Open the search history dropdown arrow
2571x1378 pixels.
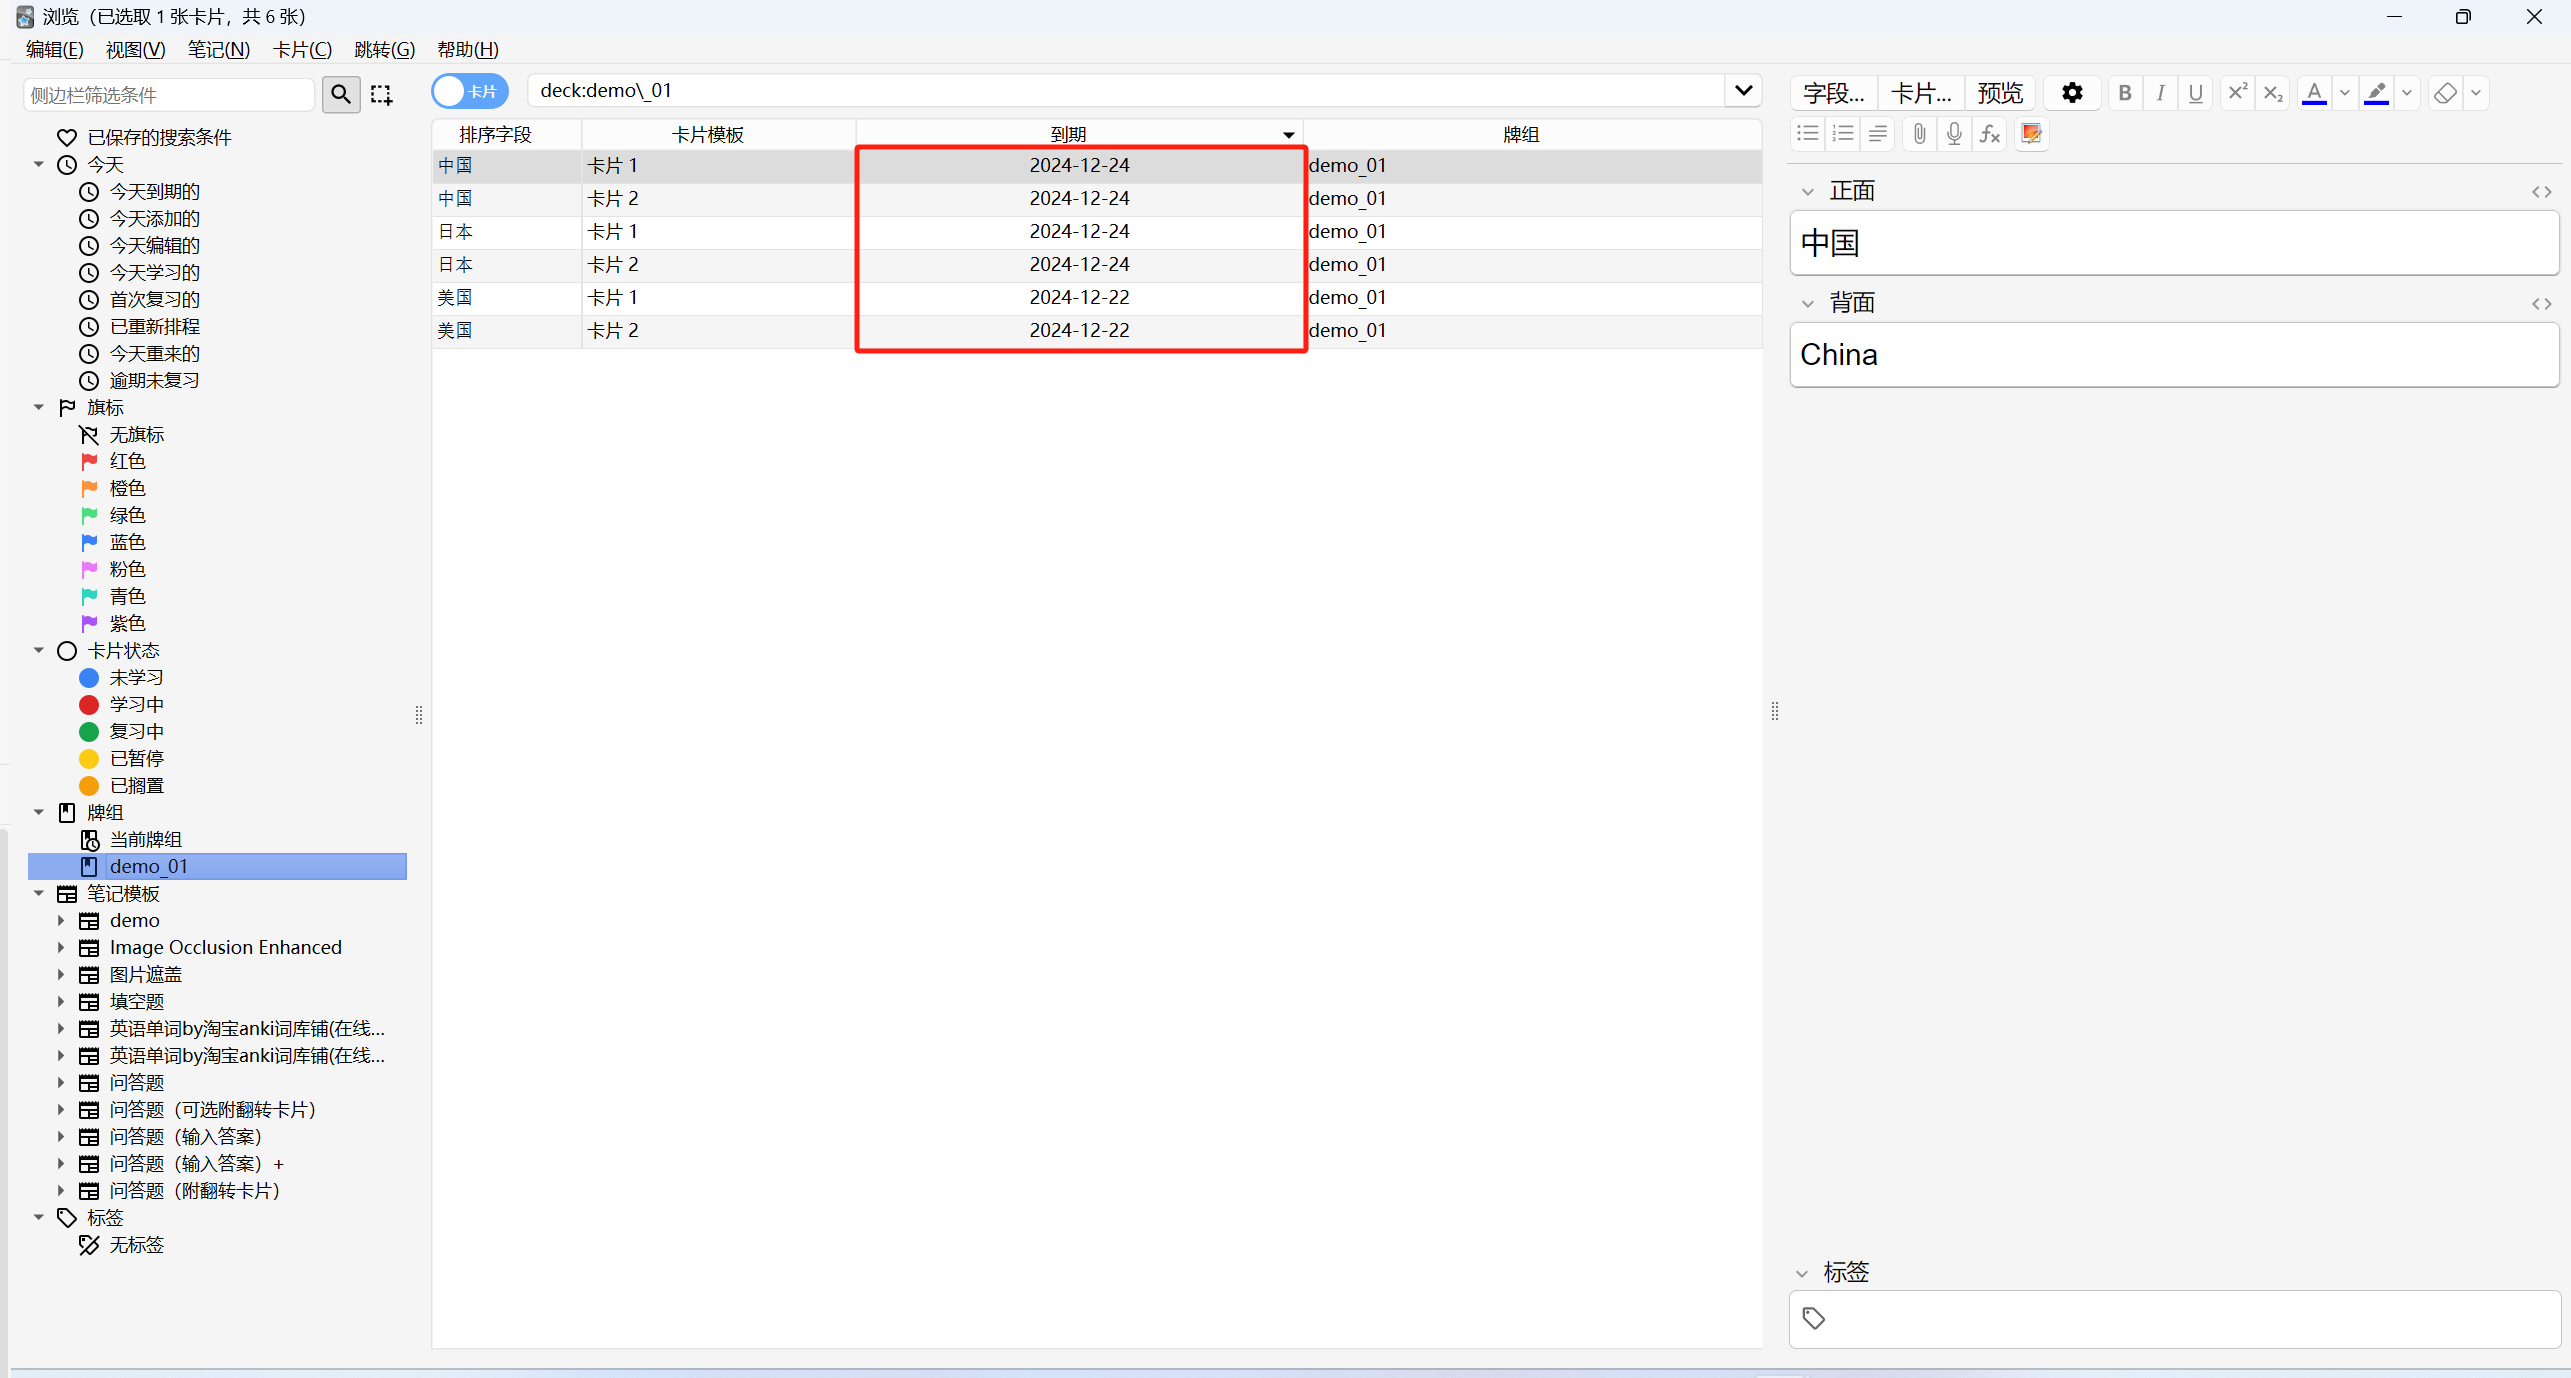[x=1743, y=91]
